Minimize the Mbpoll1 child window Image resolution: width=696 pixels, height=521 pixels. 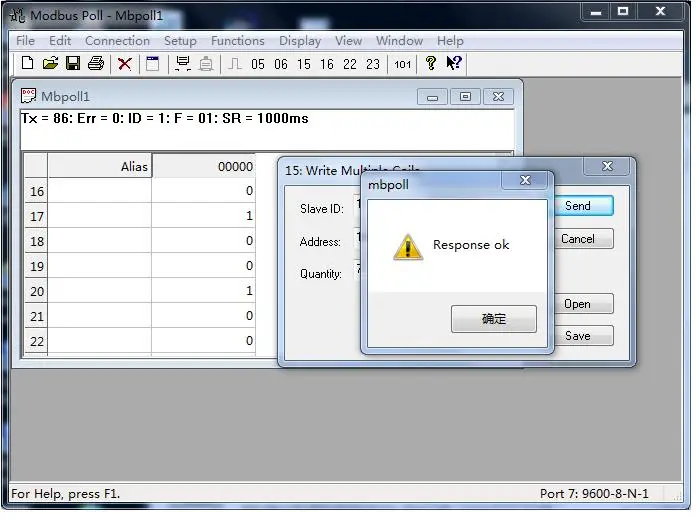click(x=432, y=97)
